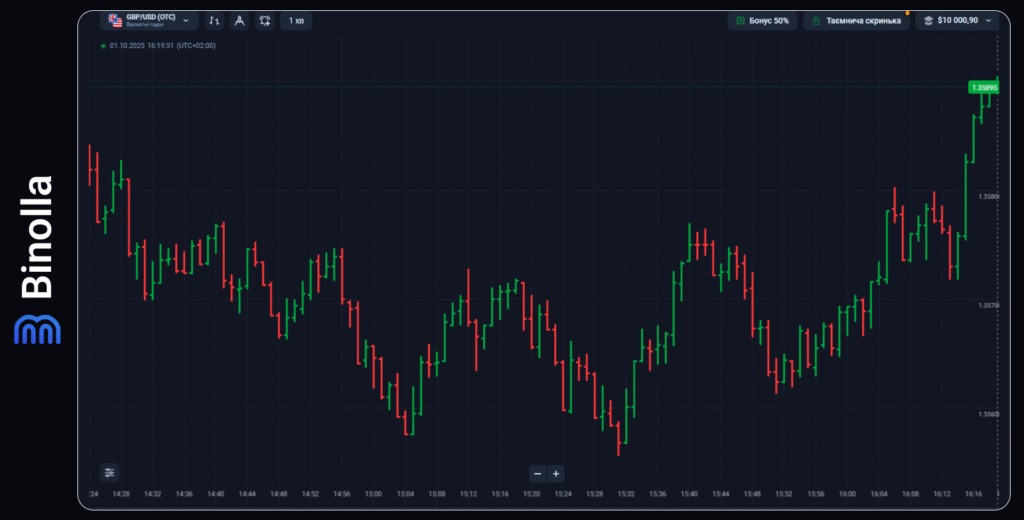This screenshot has height=520, width=1024.
Task: Open the Таємнича скринька button
Action: click(857, 20)
